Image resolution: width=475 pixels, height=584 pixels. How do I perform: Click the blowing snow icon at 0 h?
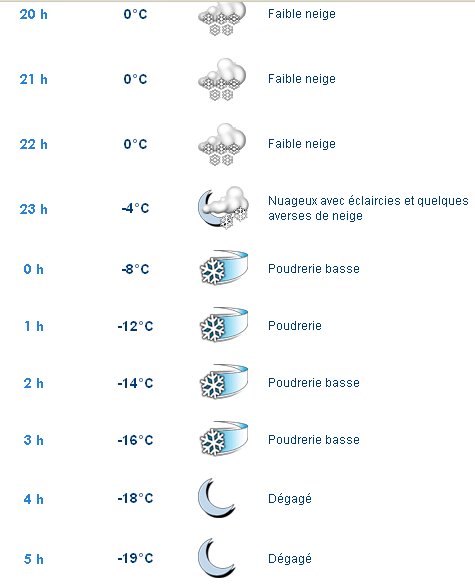click(224, 268)
